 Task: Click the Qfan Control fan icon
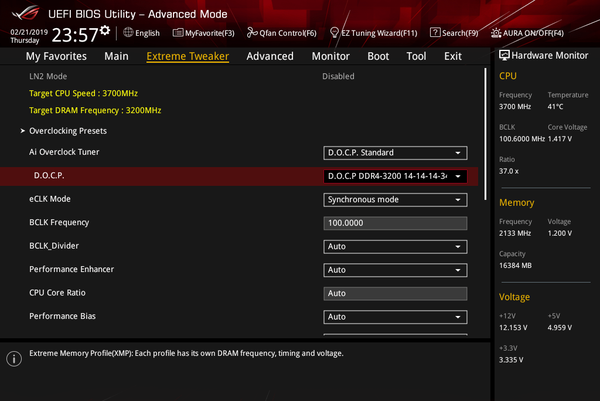pos(252,33)
